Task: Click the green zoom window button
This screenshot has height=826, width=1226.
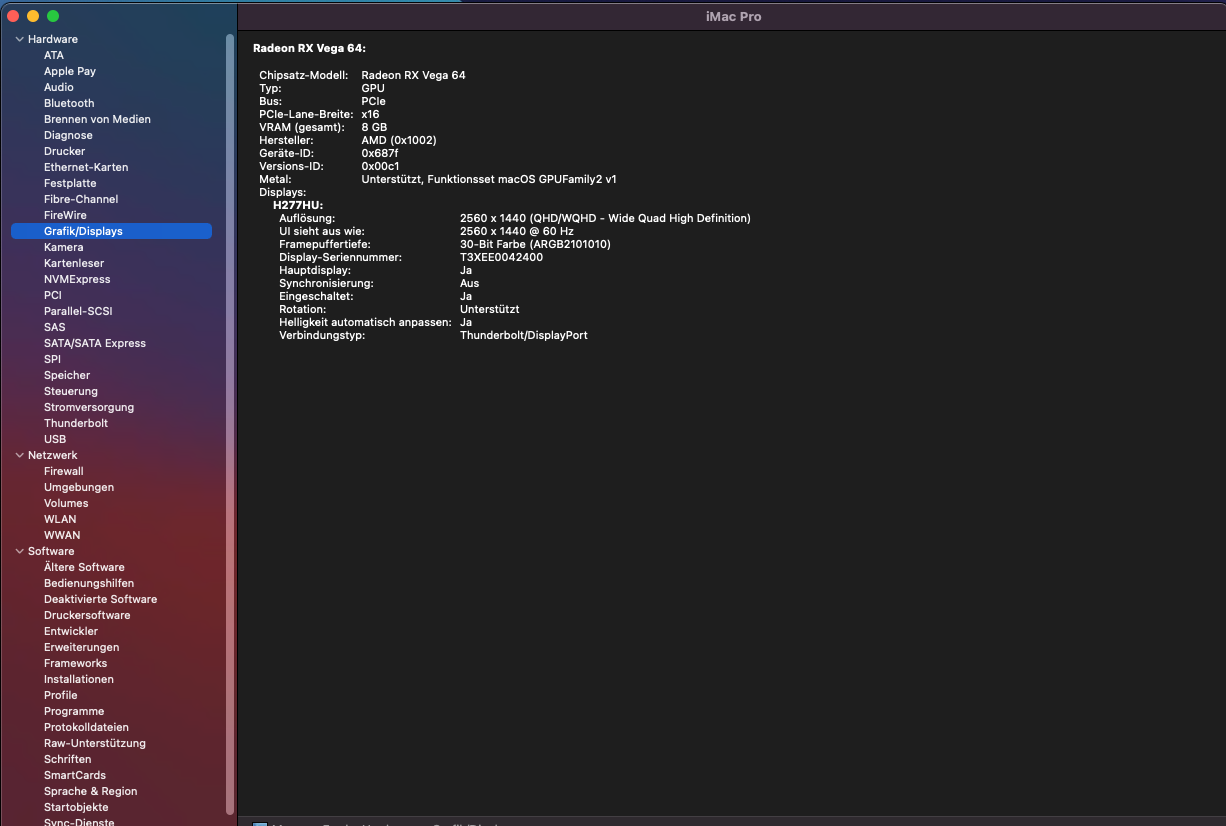Action: [53, 16]
